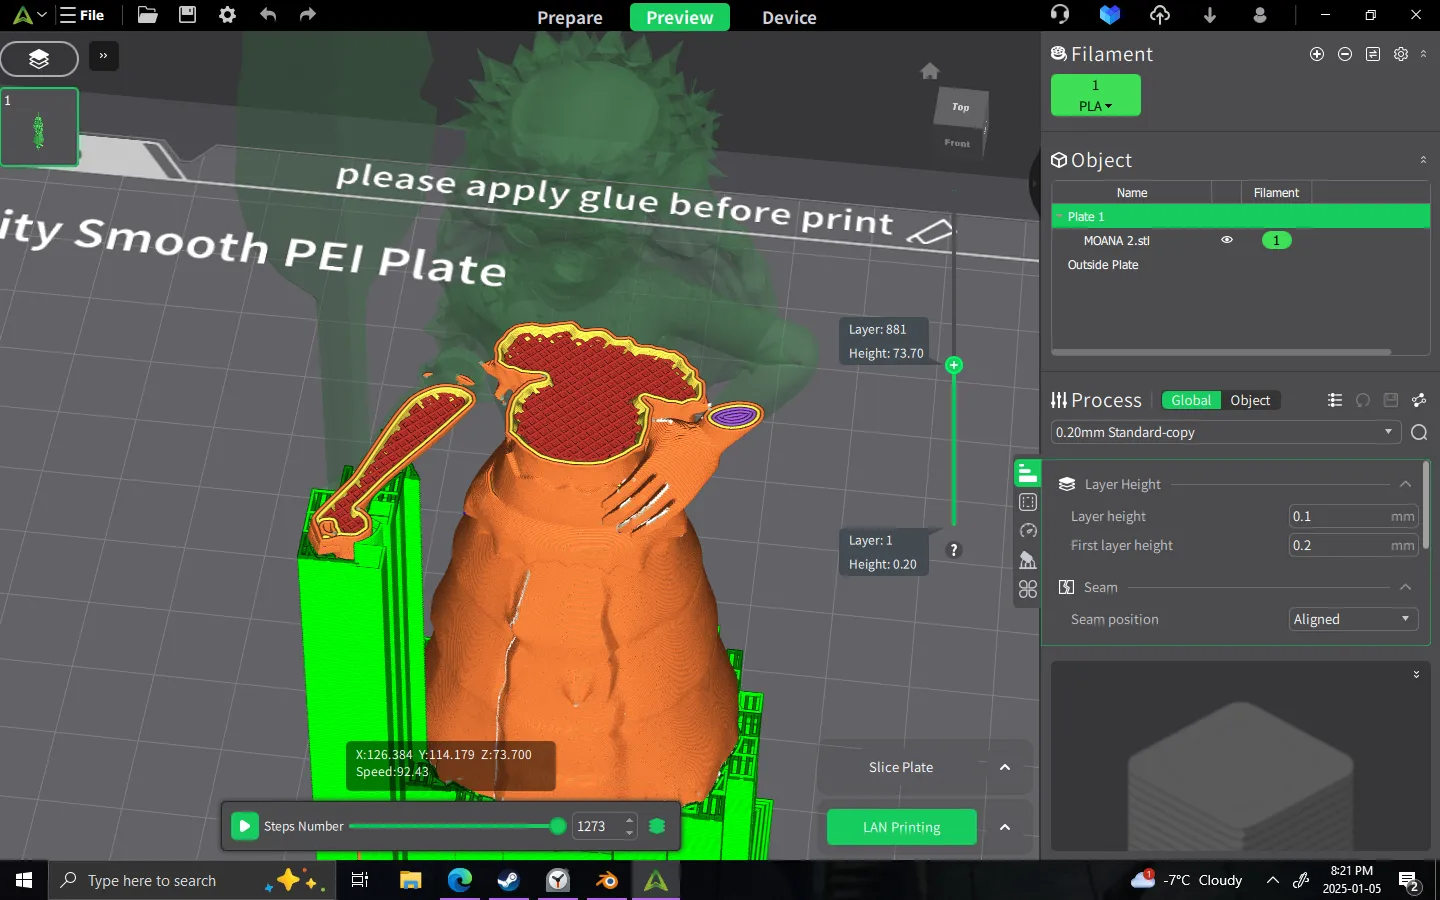
Task: Click the save project icon
Action: tap(187, 15)
